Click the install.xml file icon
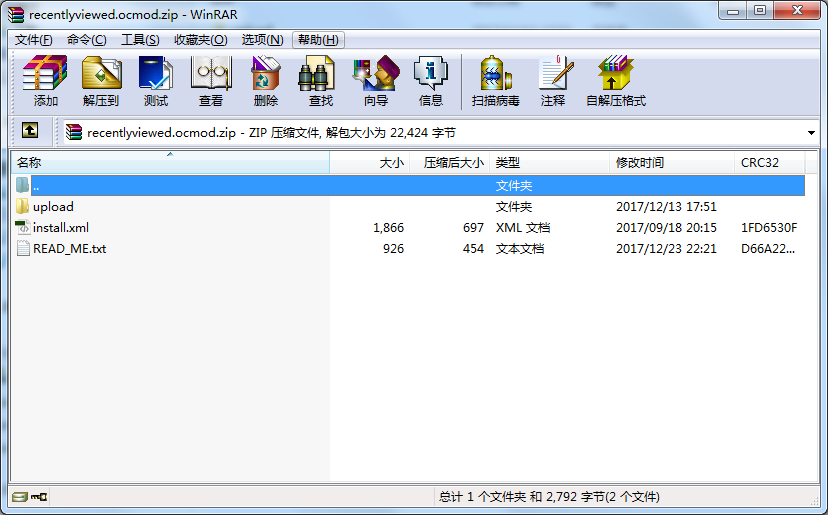Screen dimensions: 828x515 point(22,228)
